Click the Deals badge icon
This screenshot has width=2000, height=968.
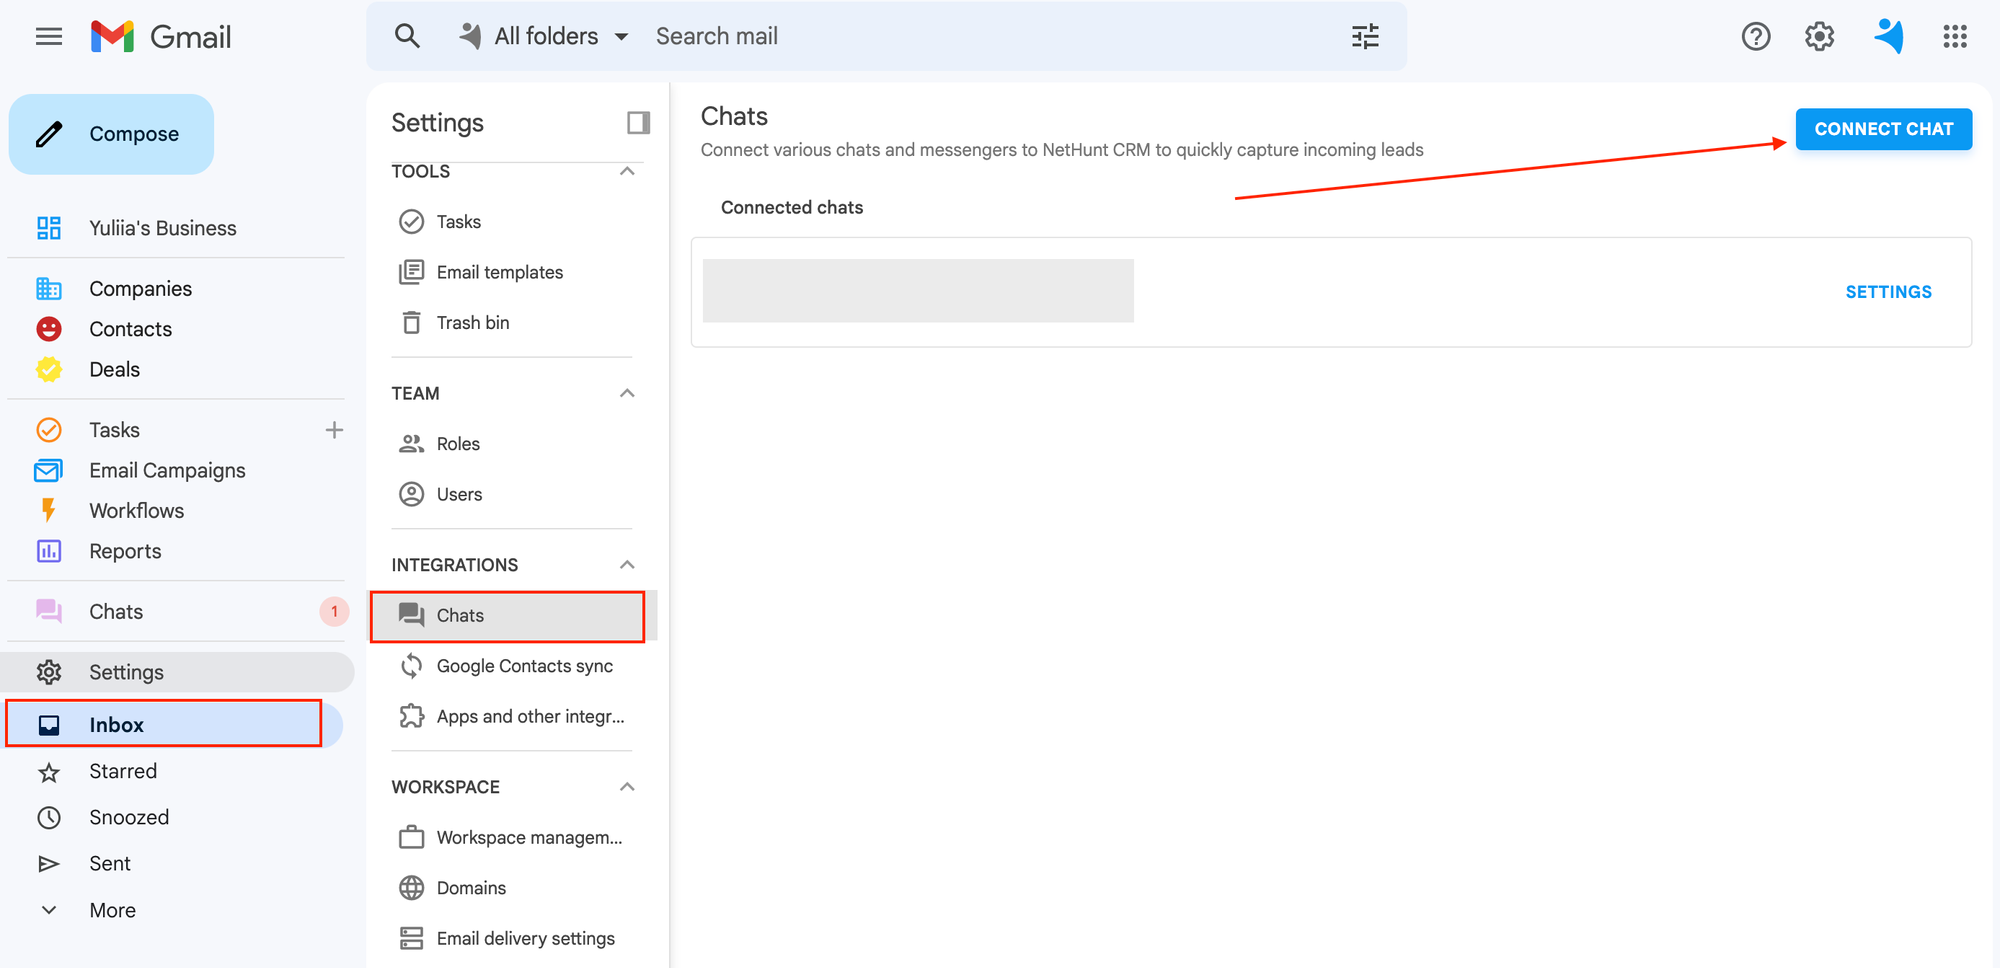coord(49,369)
